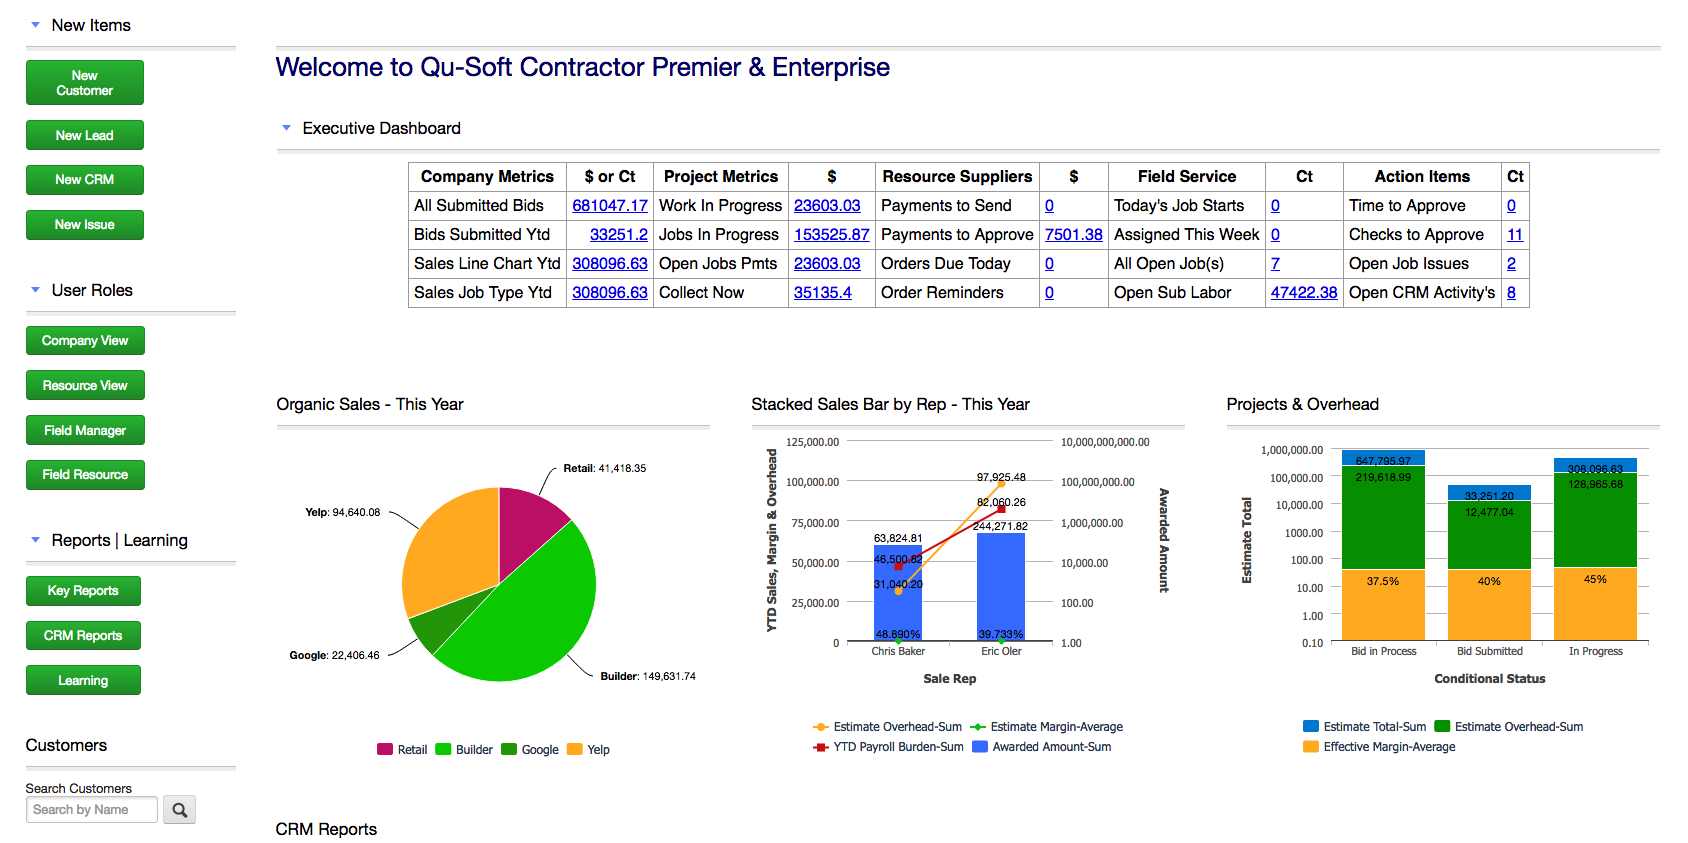
Task: Click the Builder legend swatch
Action: [443, 750]
